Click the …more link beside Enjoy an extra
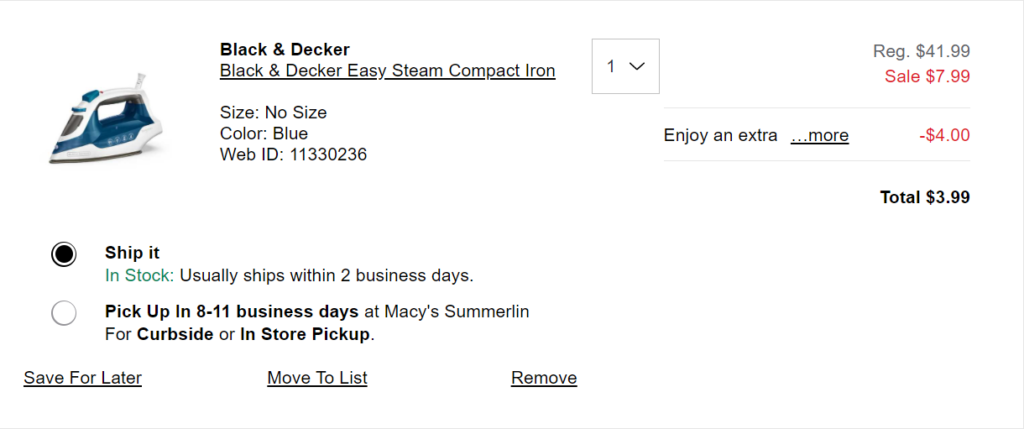 tap(819, 135)
